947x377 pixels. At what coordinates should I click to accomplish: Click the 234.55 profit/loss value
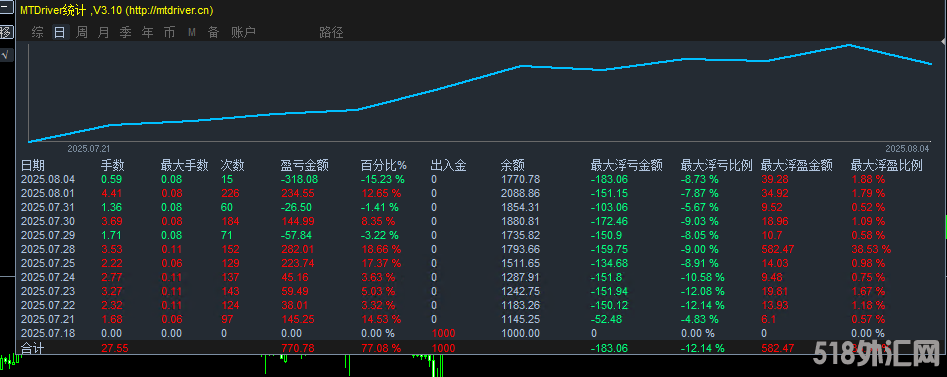click(x=298, y=193)
